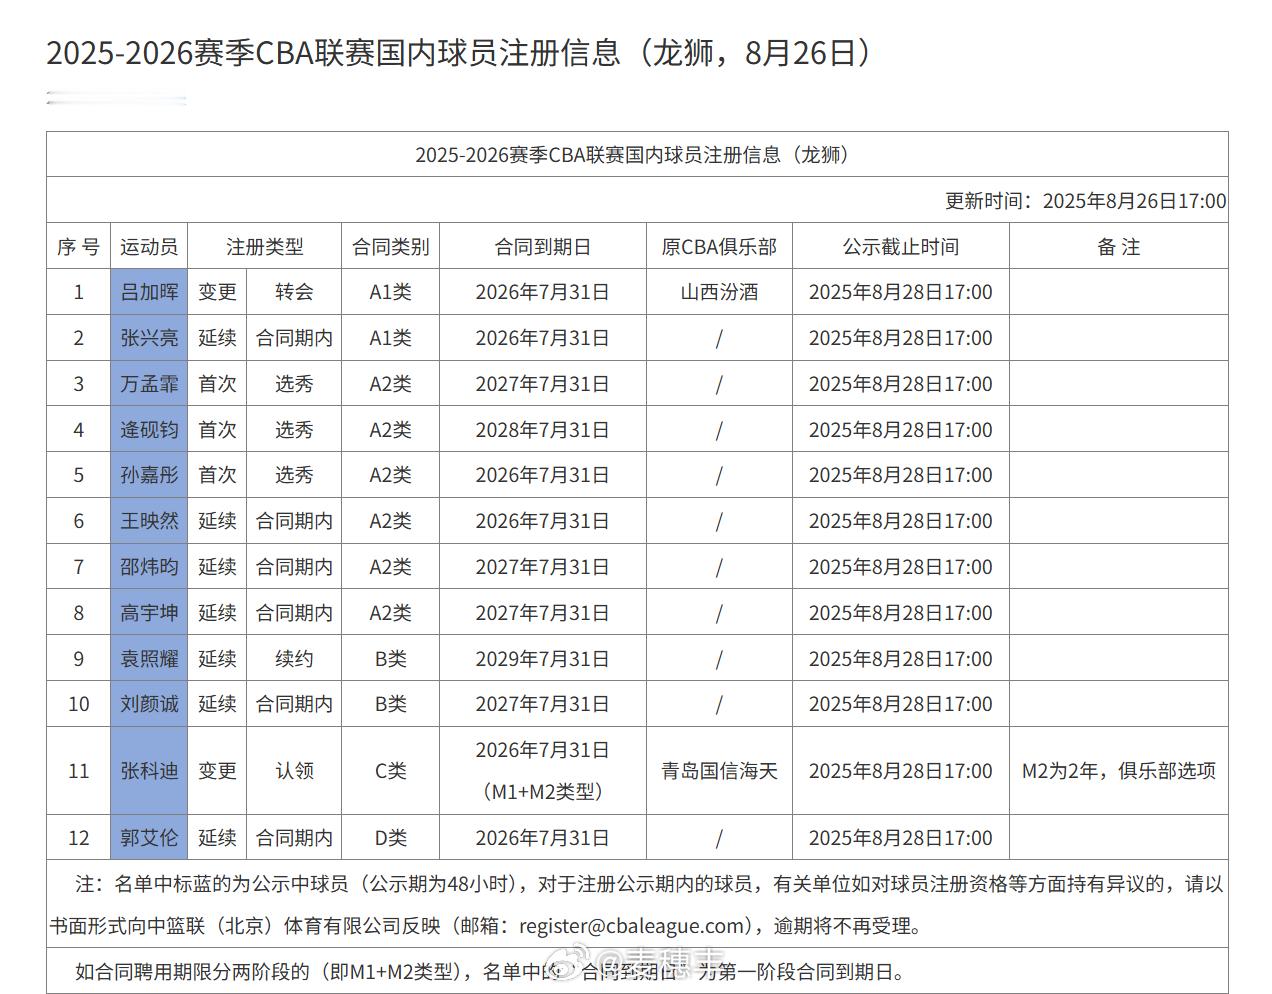Select player name '刘颜诚'
The image size is (1272, 994).
pos(149,704)
